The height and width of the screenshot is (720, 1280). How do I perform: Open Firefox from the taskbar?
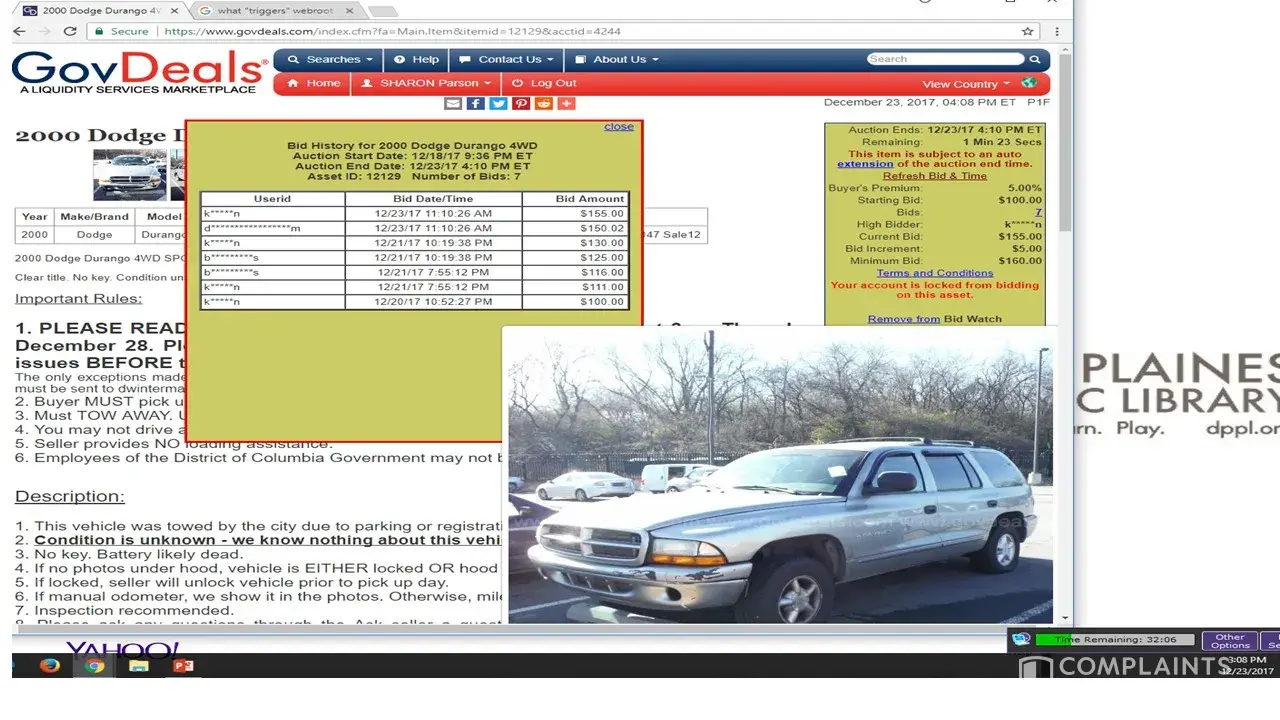50,666
